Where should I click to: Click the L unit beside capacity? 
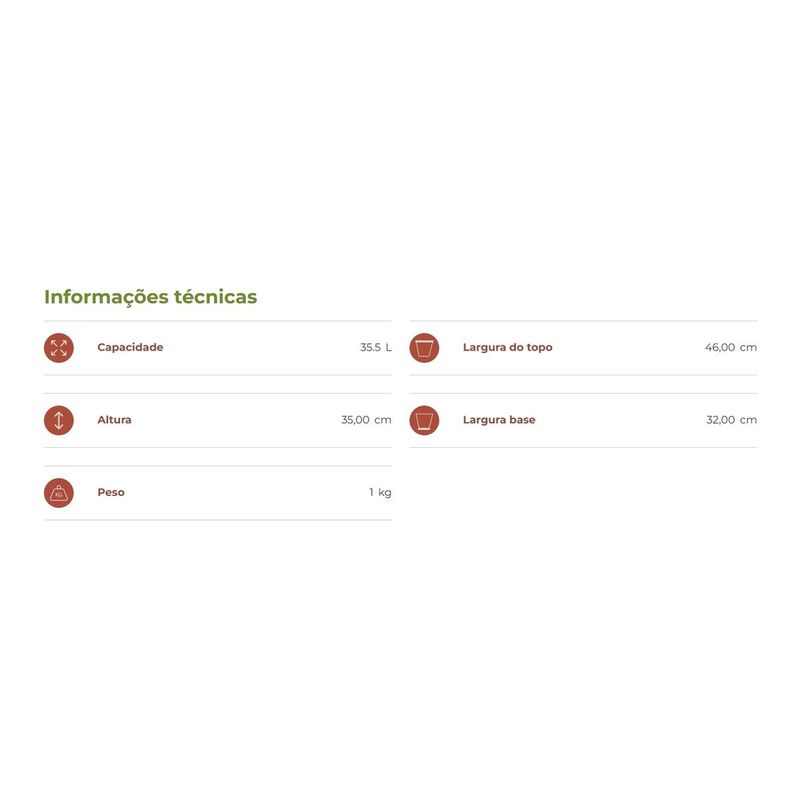(x=389, y=348)
